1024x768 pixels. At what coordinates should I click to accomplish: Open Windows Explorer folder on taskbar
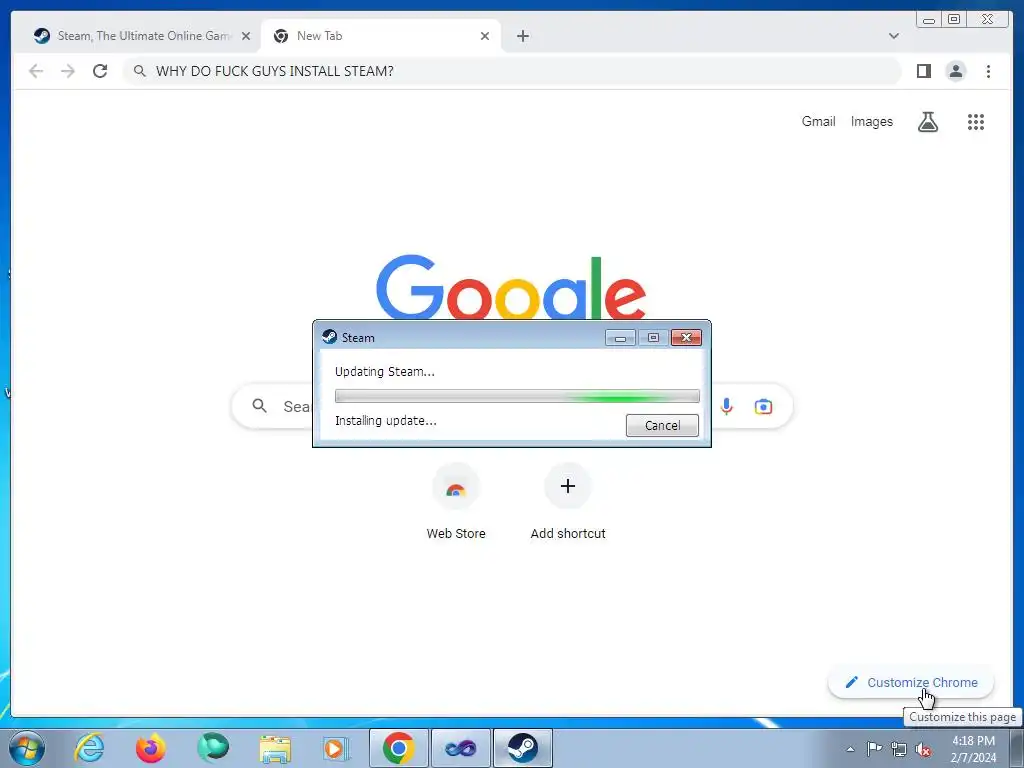pyautogui.click(x=275, y=748)
